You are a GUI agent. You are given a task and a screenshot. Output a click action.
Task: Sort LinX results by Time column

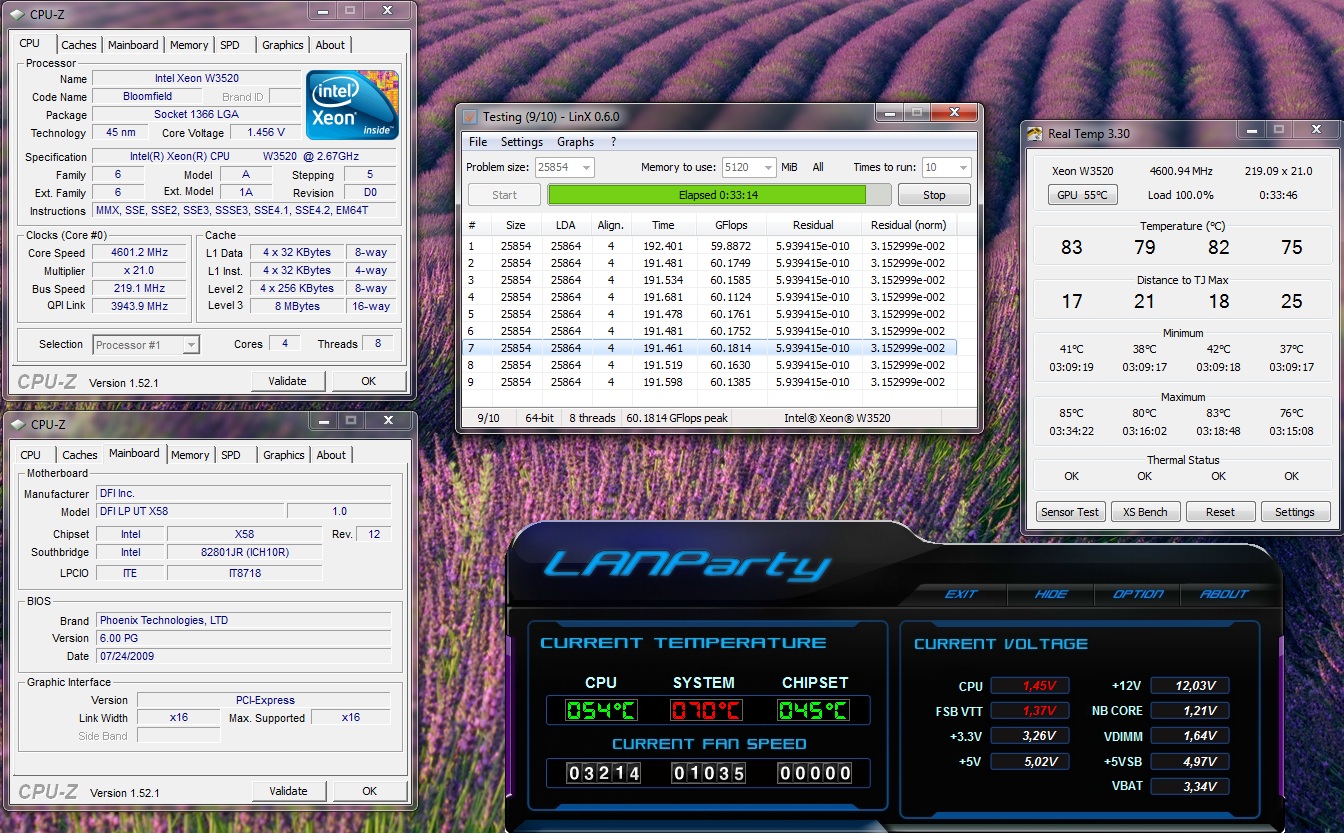[663, 226]
